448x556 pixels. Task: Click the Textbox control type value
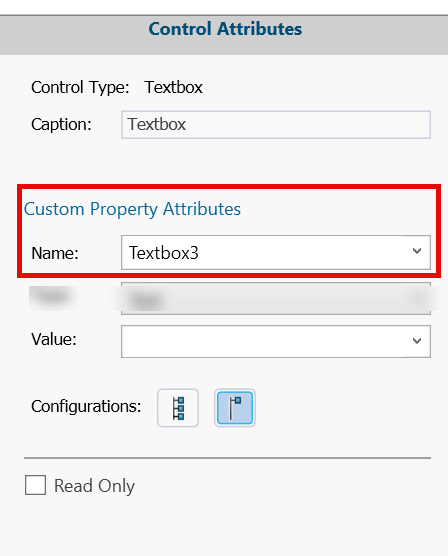(x=174, y=87)
